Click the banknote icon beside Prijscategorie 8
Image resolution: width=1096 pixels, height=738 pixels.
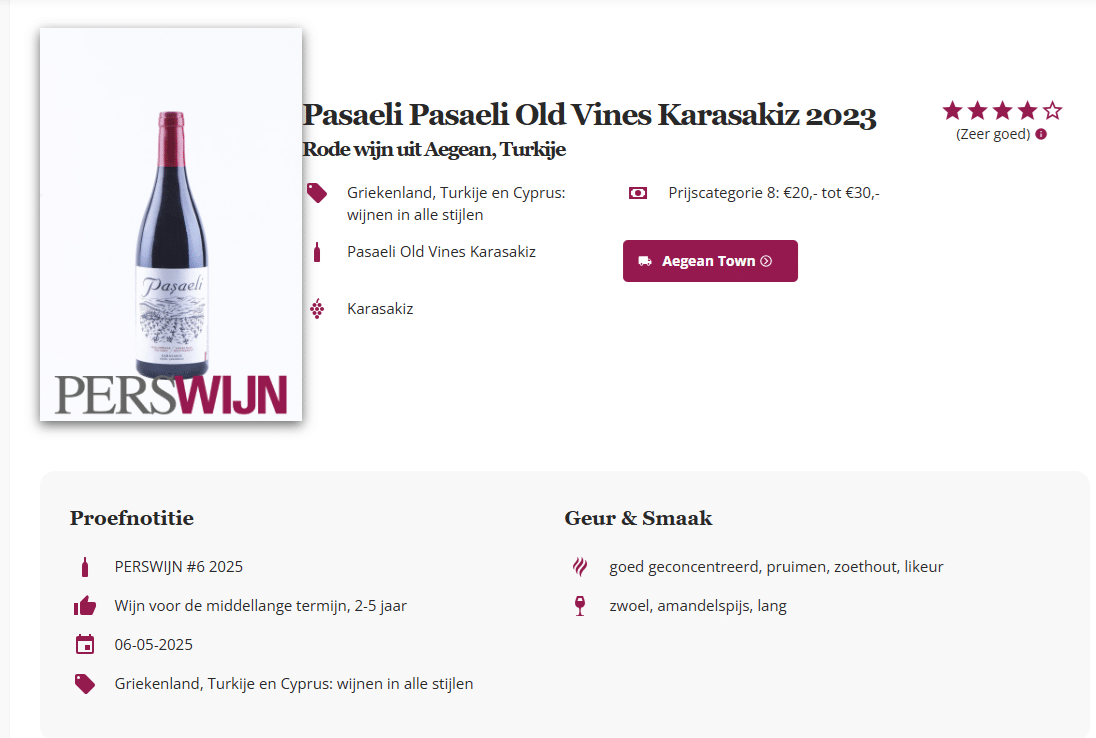click(x=638, y=193)
